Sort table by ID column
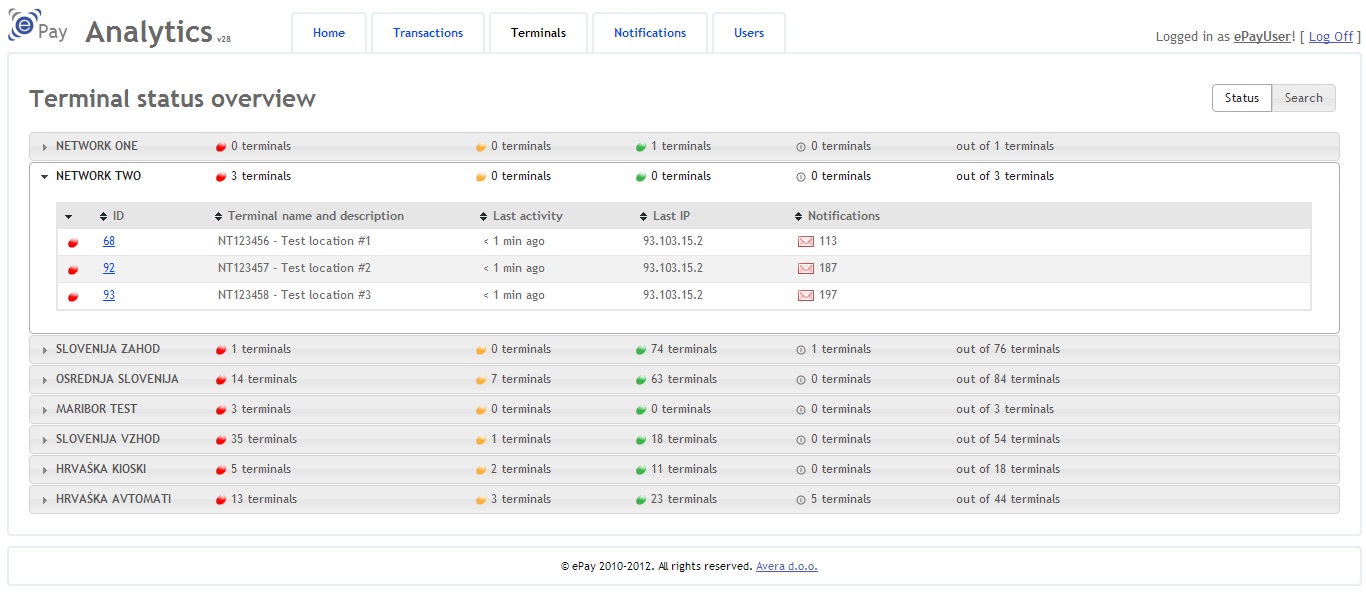This screenshot has width=1366, height=594. 112,216
